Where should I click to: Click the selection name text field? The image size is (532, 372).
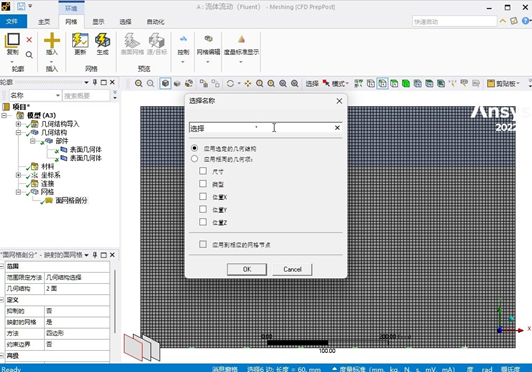261,128
